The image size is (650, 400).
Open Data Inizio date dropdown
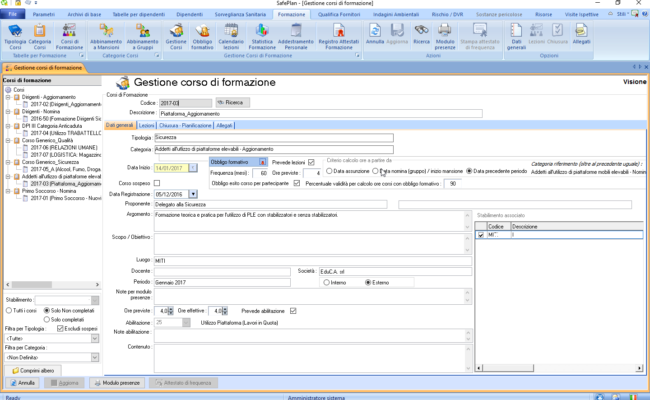(x=193, y=168)
